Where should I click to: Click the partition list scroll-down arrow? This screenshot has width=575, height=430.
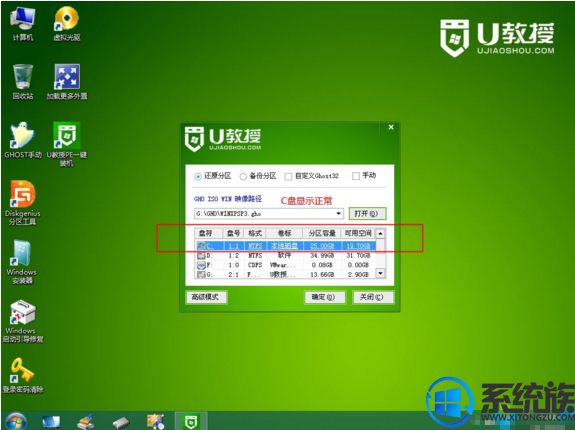tap(380, 273)
